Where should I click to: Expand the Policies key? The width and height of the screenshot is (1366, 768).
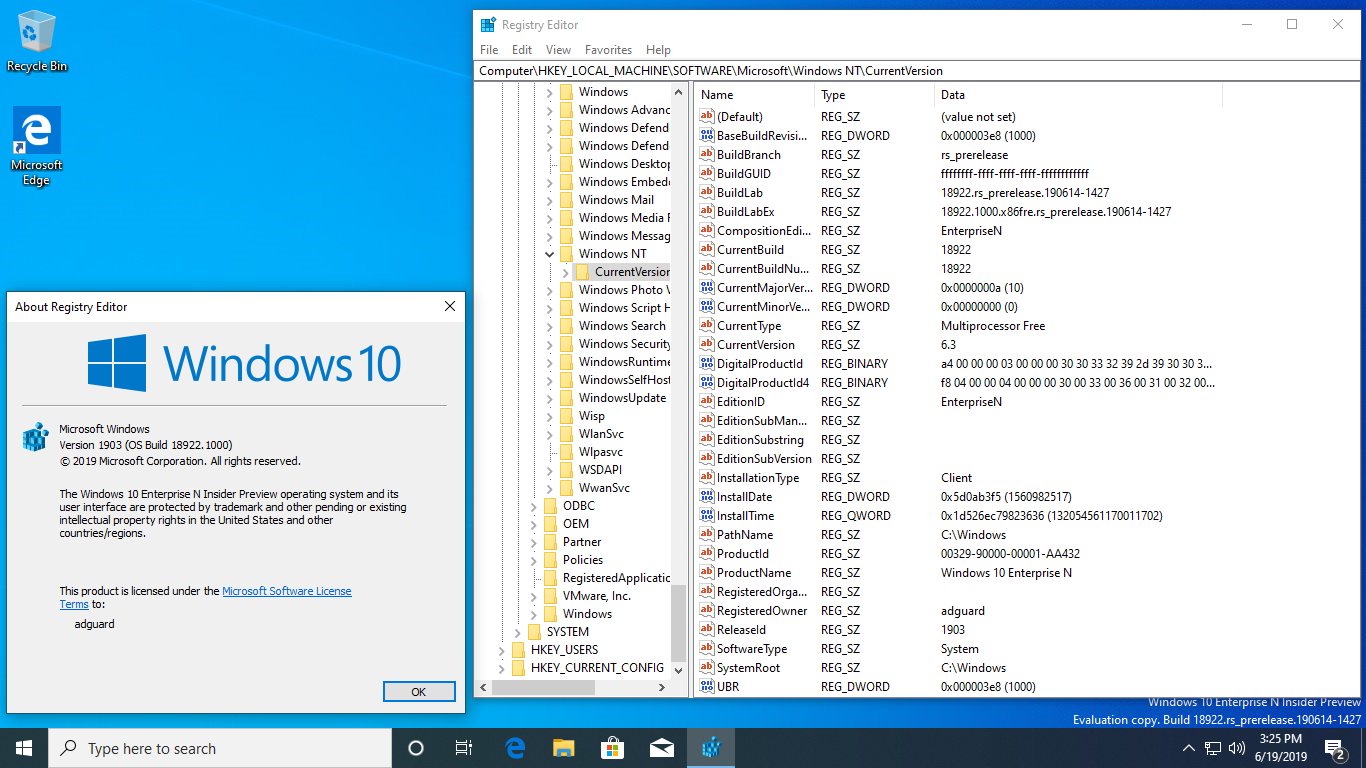click(533, 560)
